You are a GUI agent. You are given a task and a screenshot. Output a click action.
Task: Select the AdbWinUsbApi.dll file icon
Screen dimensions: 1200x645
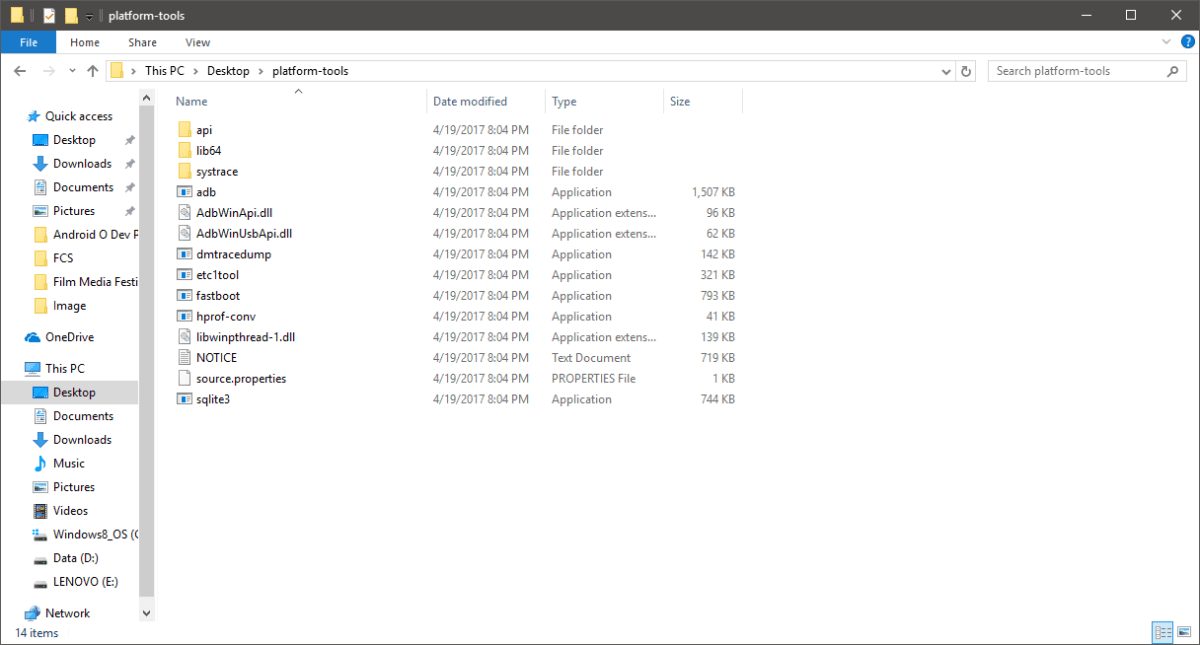click(x=184, y=234)
